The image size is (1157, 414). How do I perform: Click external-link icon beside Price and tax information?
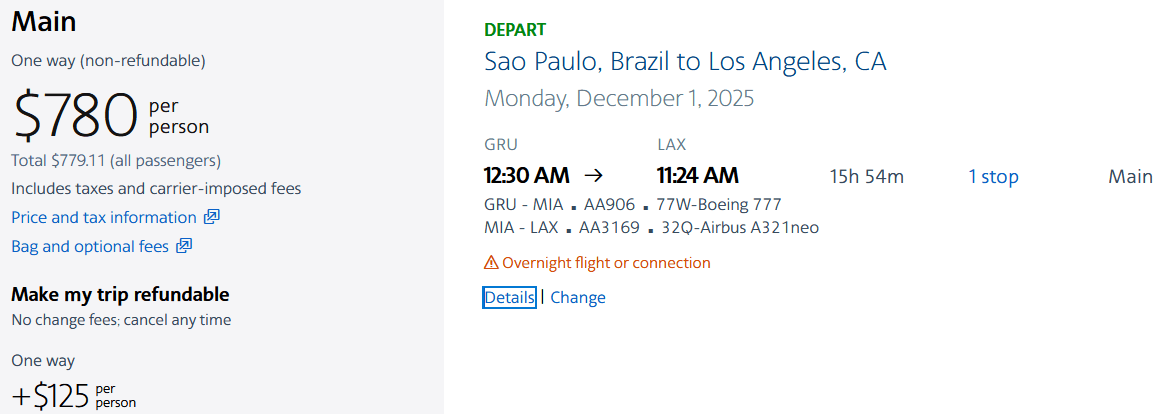(211, 217)
